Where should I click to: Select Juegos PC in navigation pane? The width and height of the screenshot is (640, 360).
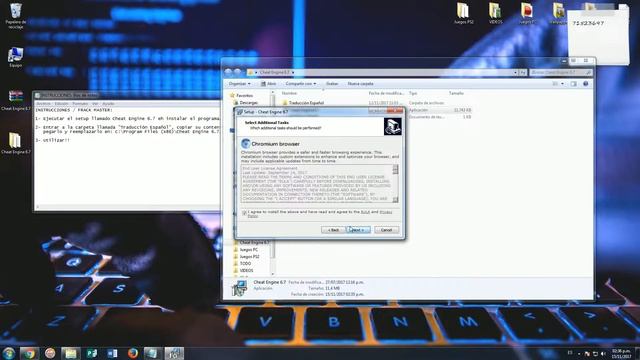click(245, 249)
